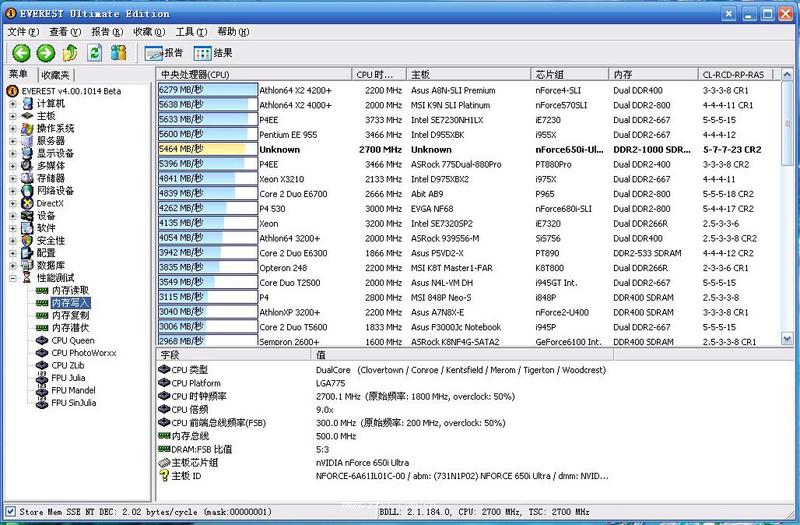Select the 存储器 storage tree icon
The image size is (800, 525).
[x=27, y=178]
